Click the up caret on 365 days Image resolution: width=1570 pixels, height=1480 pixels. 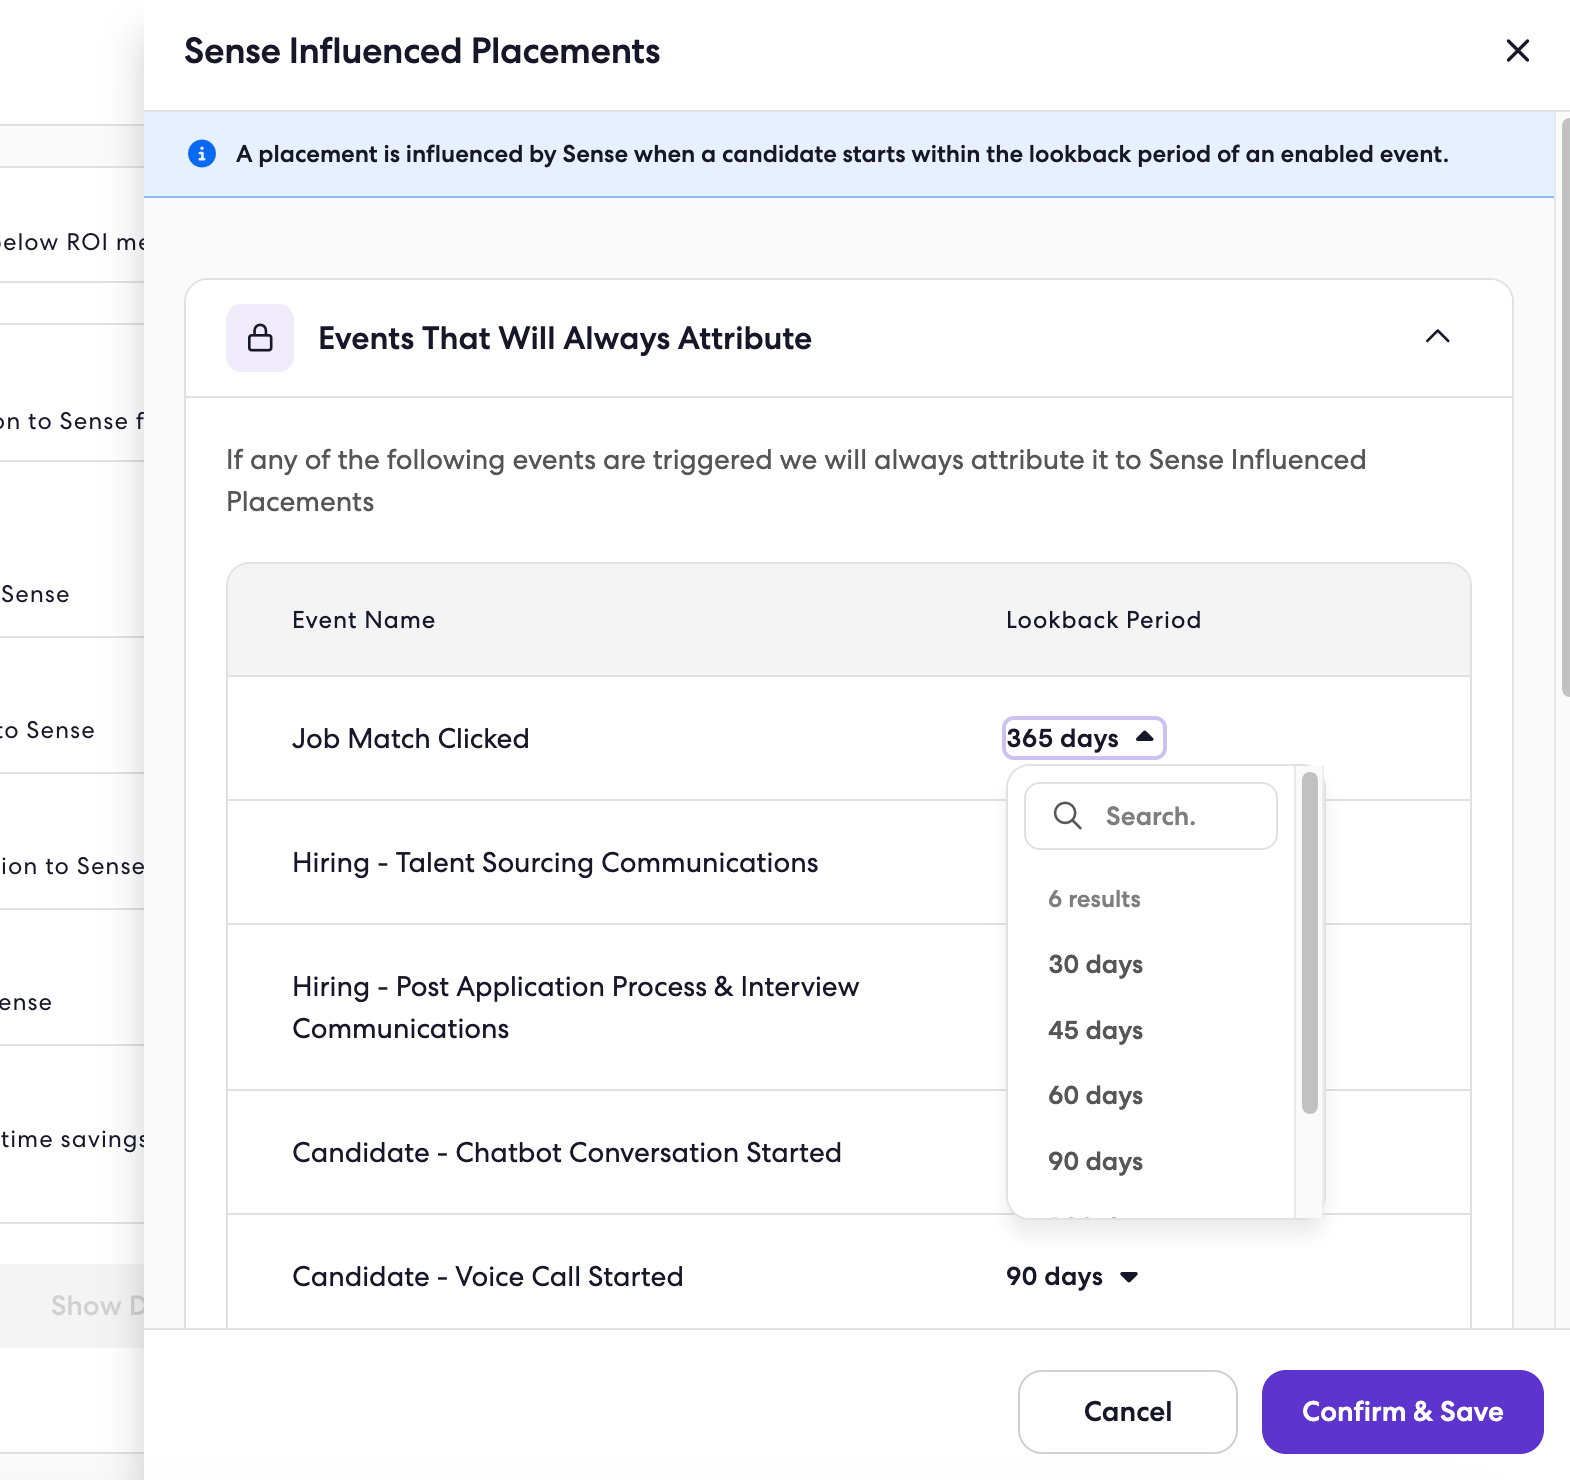point(1145,737)
